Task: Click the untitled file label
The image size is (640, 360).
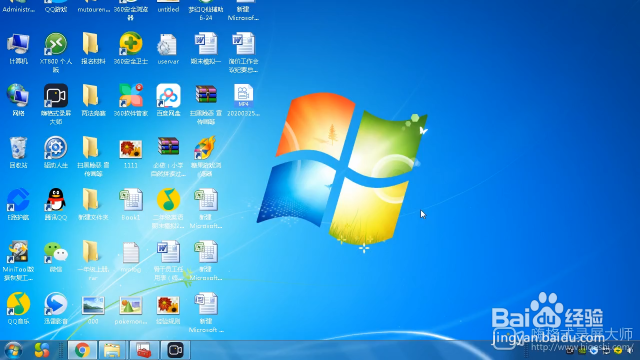Action: tap(168, 9)
